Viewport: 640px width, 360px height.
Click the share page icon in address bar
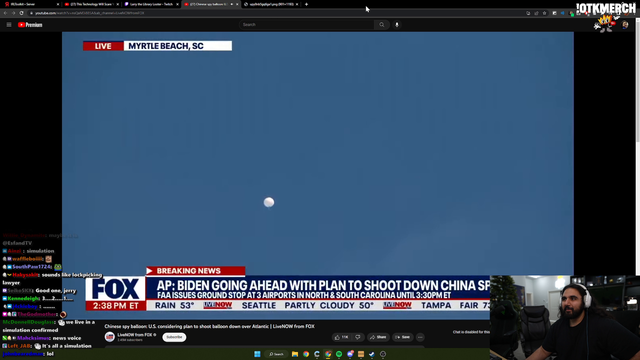(536, 13)
